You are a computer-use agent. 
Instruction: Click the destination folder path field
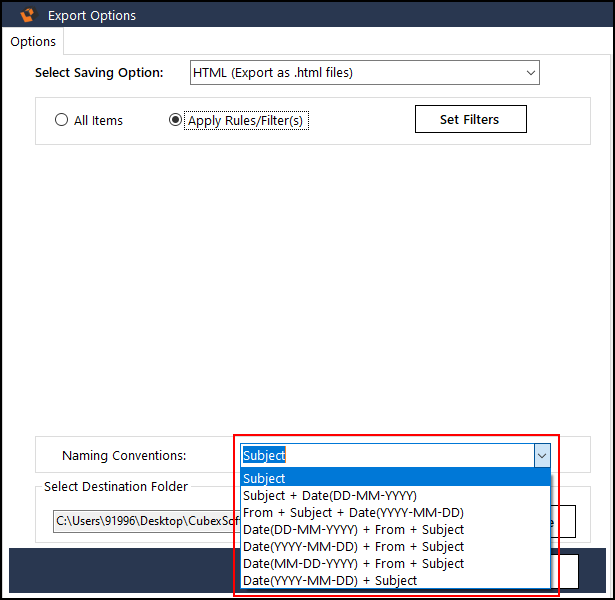click(145, 521)
